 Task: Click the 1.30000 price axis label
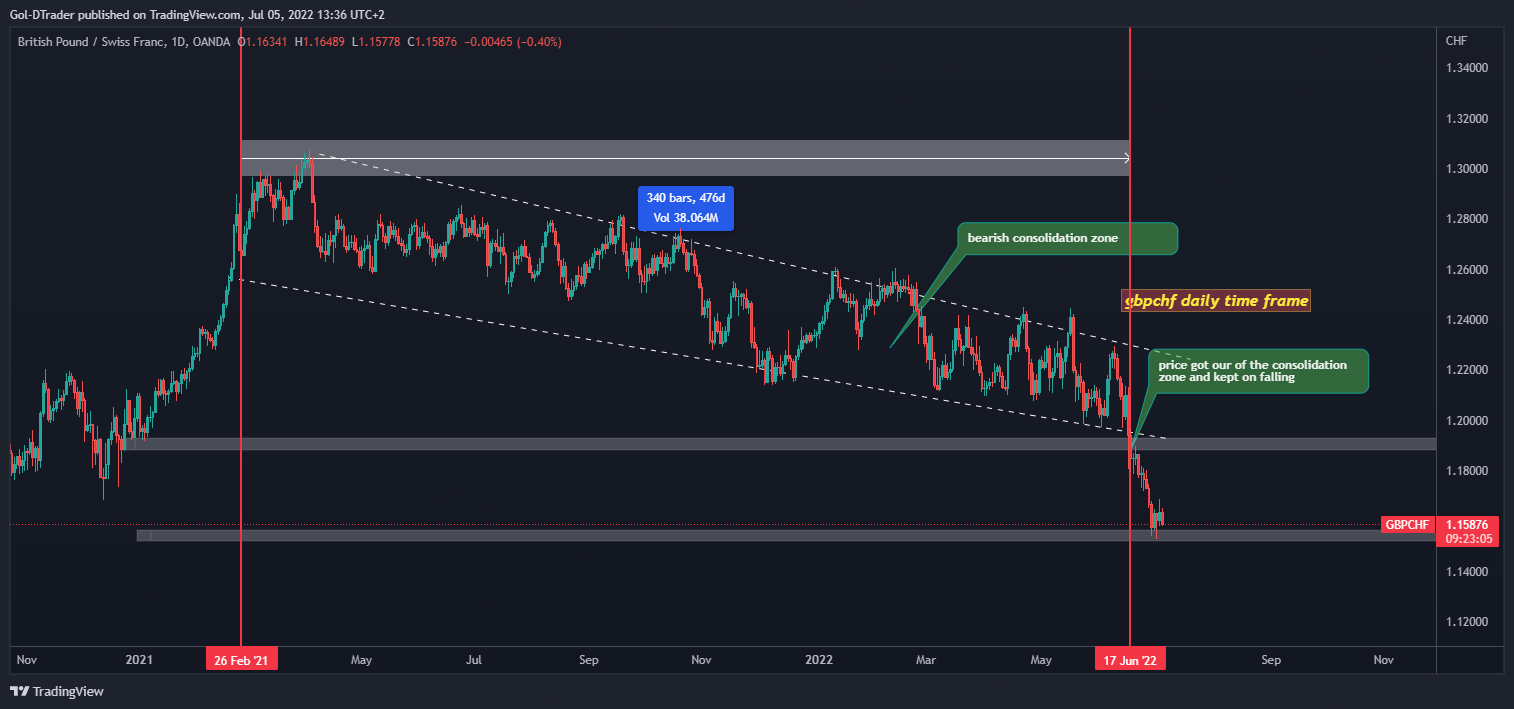pos(1469,169)
